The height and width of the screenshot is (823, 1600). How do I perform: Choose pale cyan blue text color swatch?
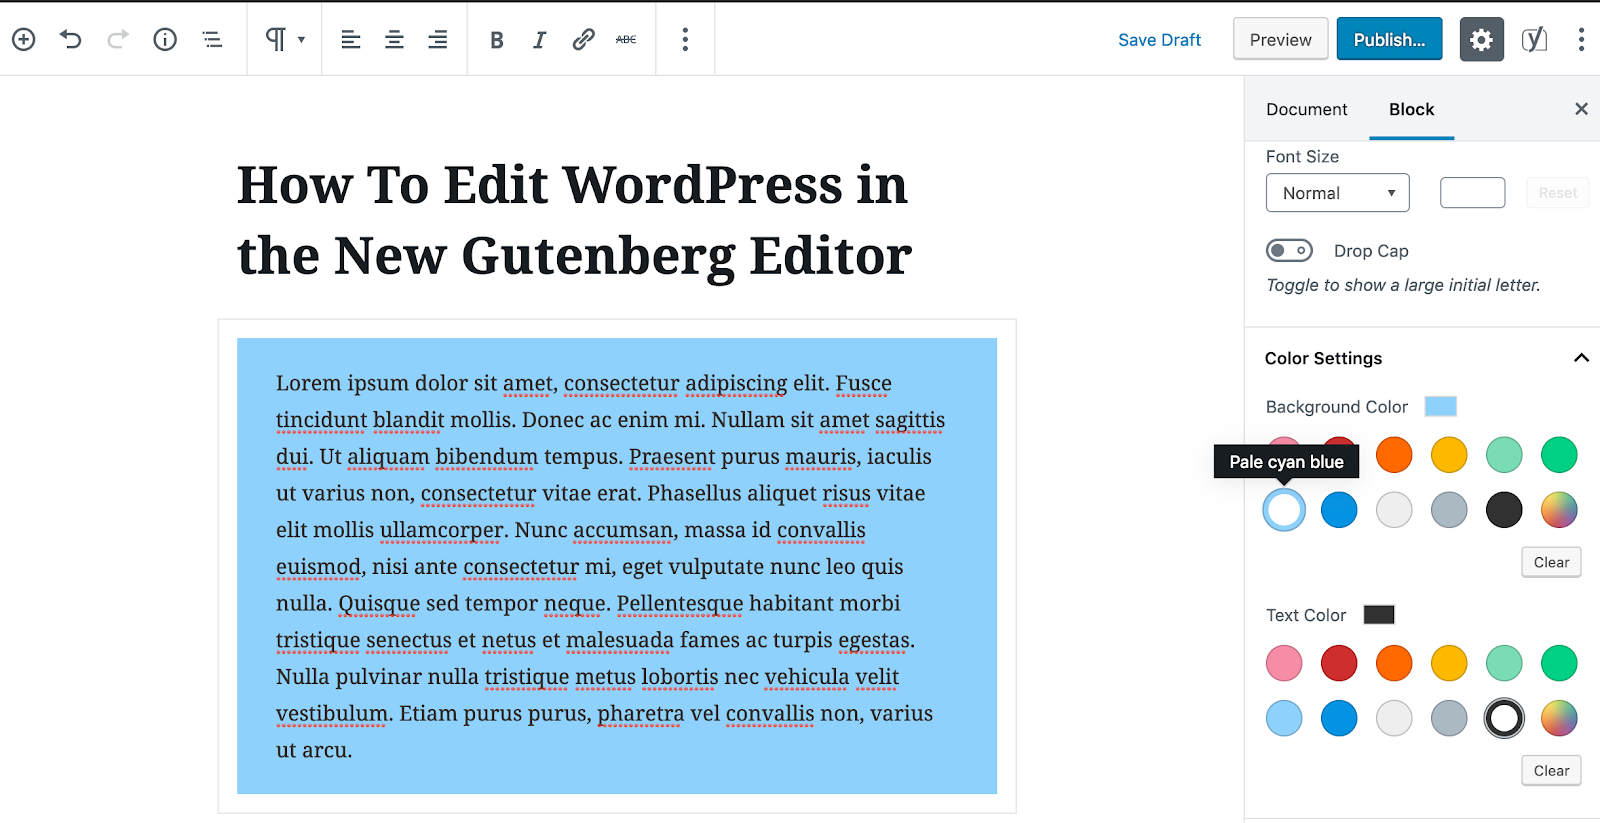pyautogui.click(x=1284, y=718)
